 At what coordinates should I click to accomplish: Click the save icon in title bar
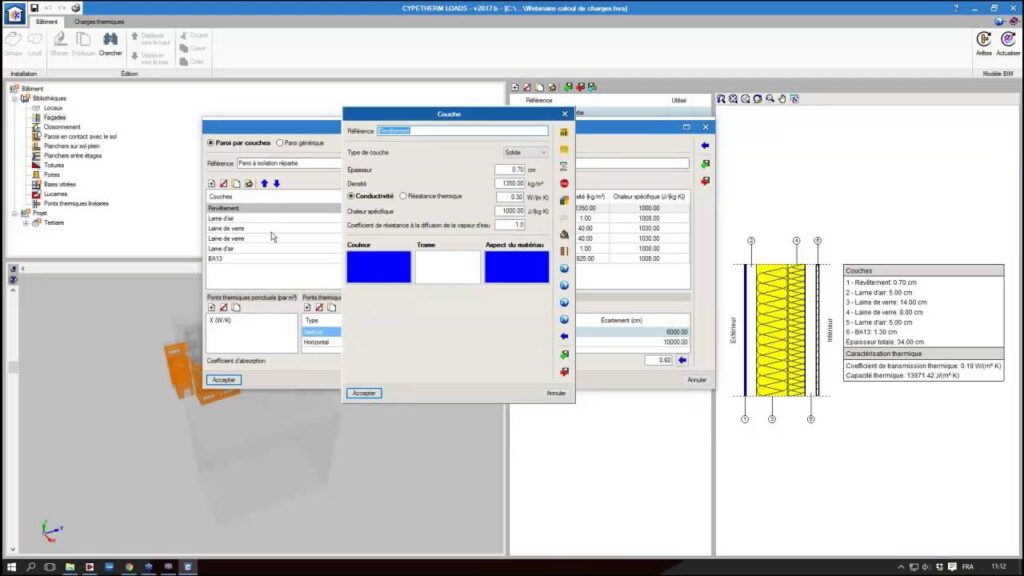pyautogui.click(x=34, y=7)
